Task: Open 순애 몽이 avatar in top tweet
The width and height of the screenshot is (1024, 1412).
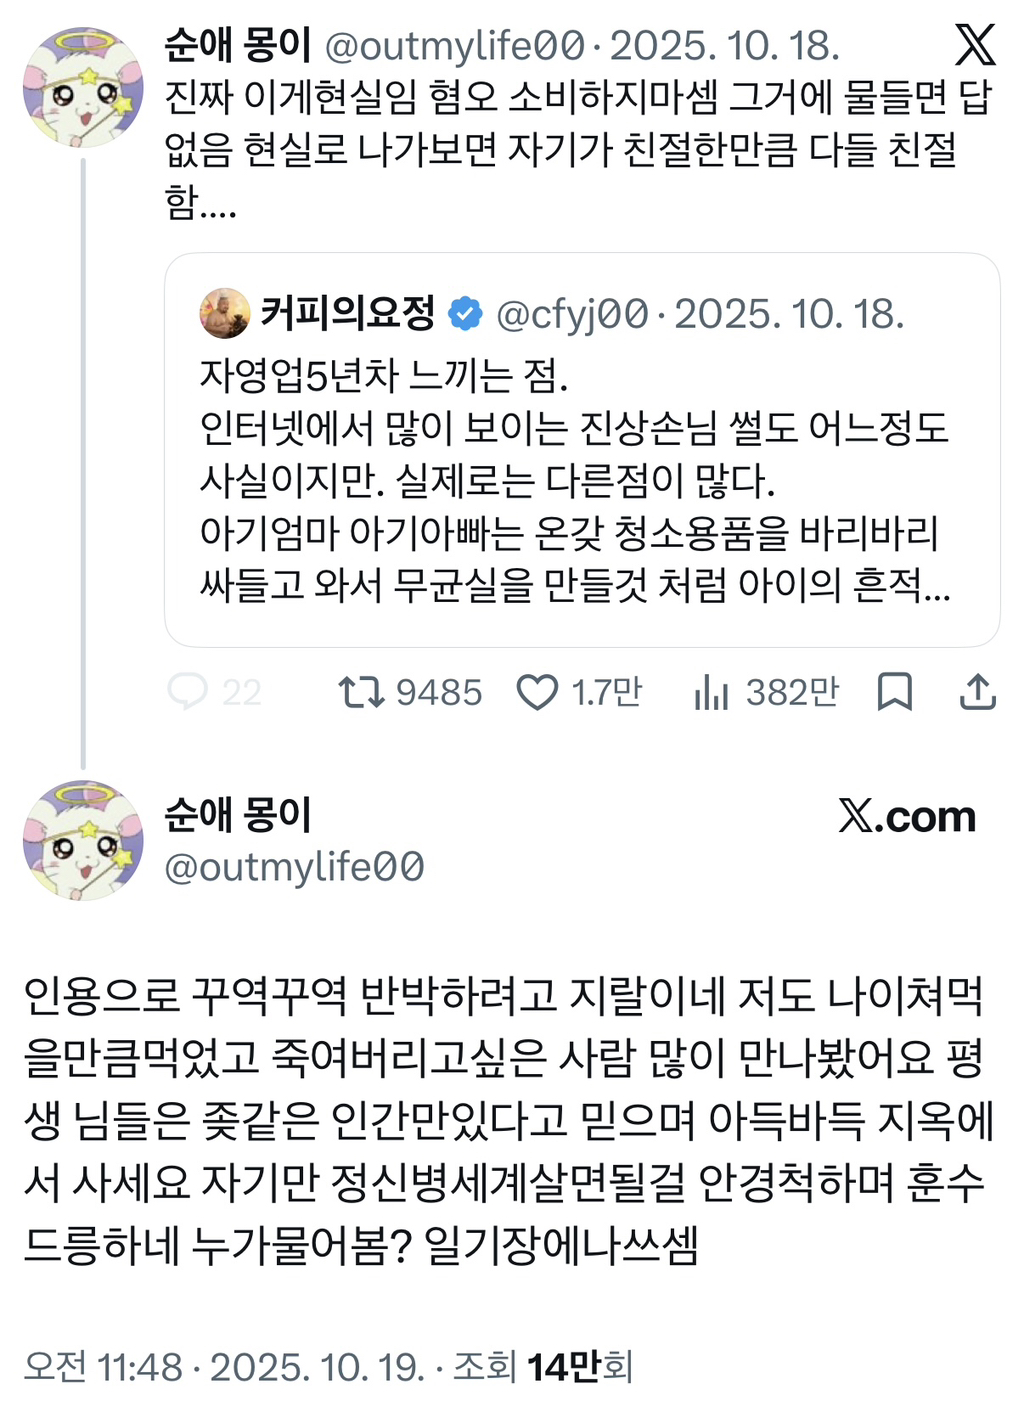Action: (83, 88)
